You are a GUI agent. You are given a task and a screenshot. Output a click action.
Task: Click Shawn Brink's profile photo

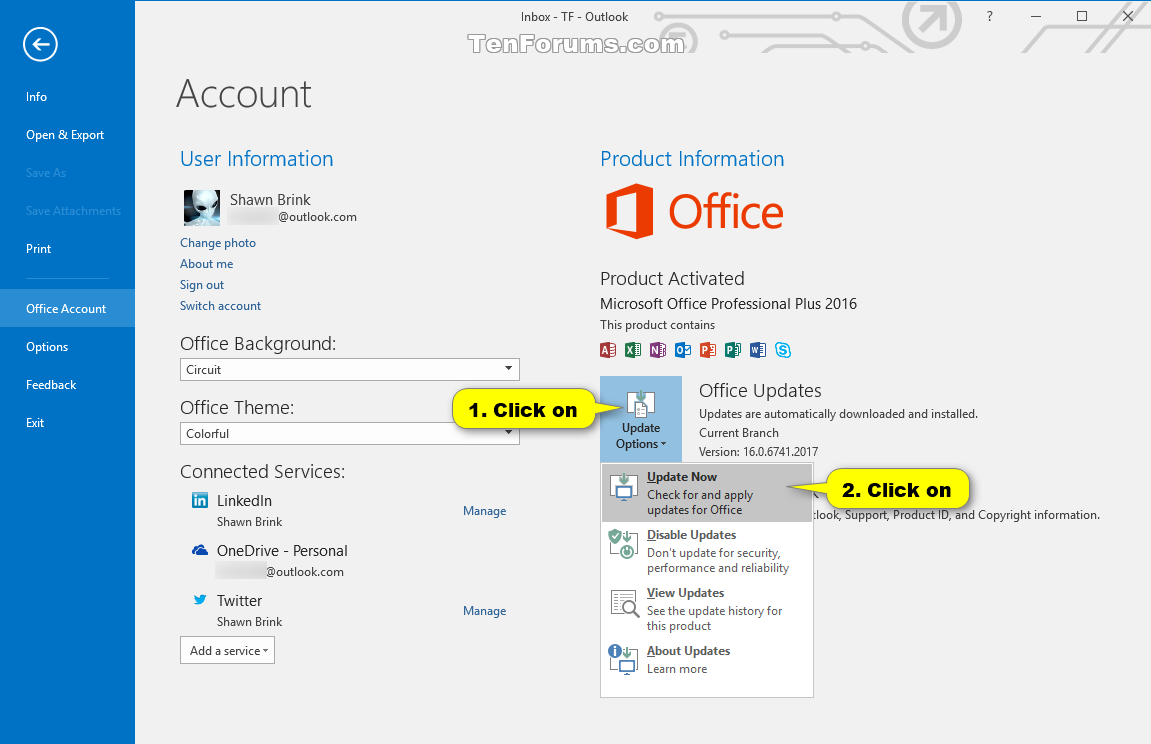click(x=202, y=208)
